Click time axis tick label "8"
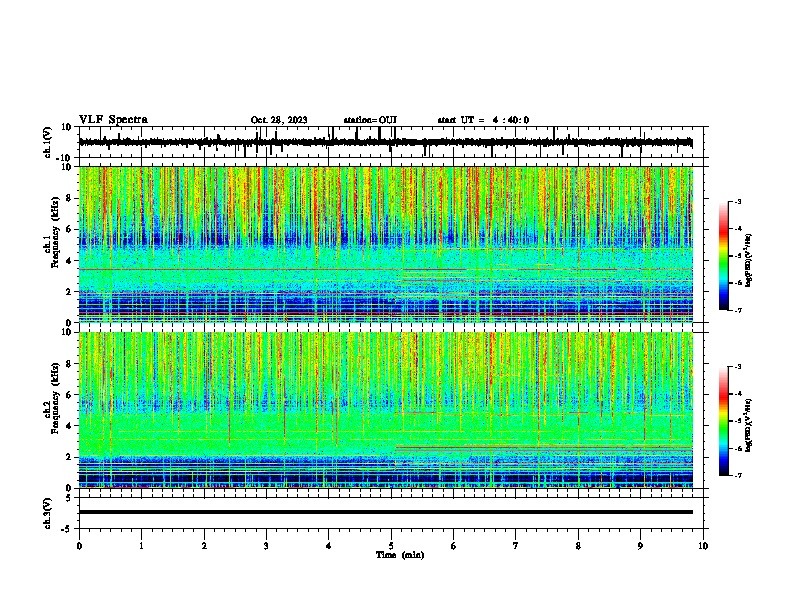This screenshot has width=792, height=612. 578,546
